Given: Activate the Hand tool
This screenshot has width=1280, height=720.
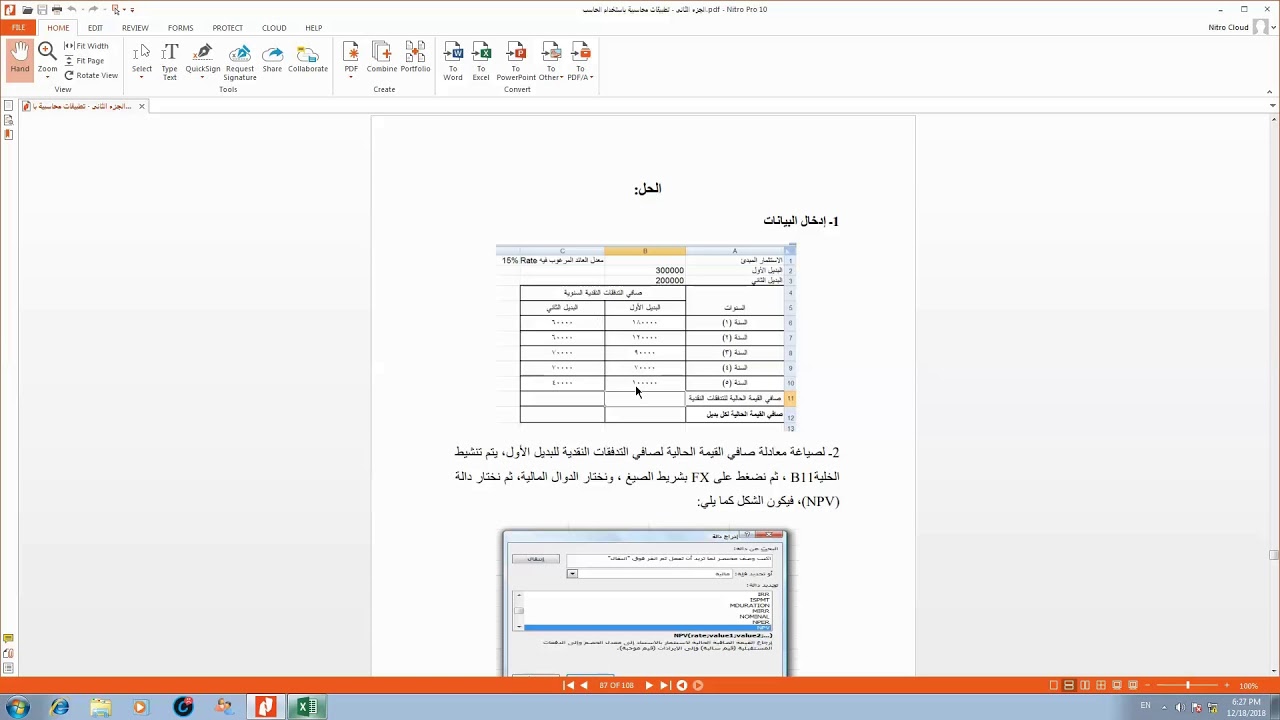Looking at the screenshot, I should click(x=20, y=58).
